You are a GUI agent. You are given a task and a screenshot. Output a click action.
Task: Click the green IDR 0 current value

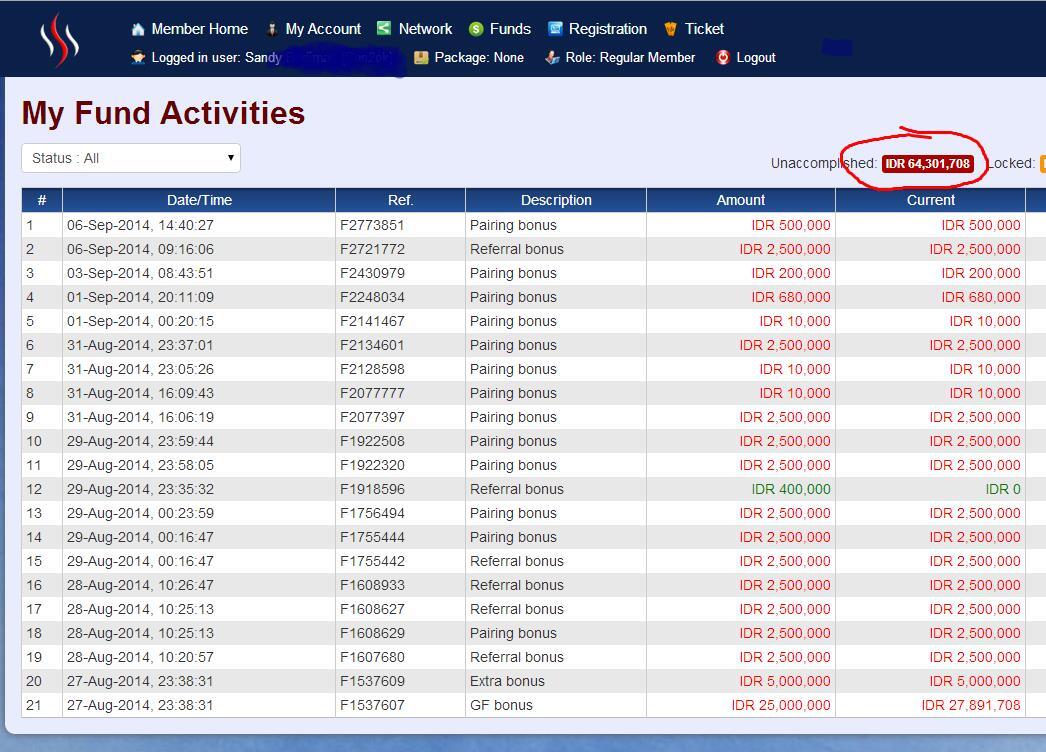point(1003,490)
